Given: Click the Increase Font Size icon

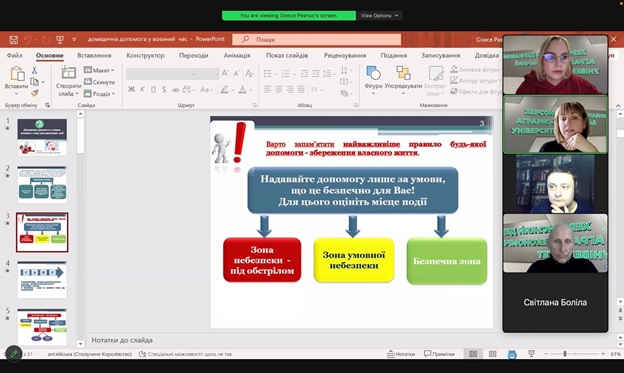Looking at the screenshot, I should 225,73.
